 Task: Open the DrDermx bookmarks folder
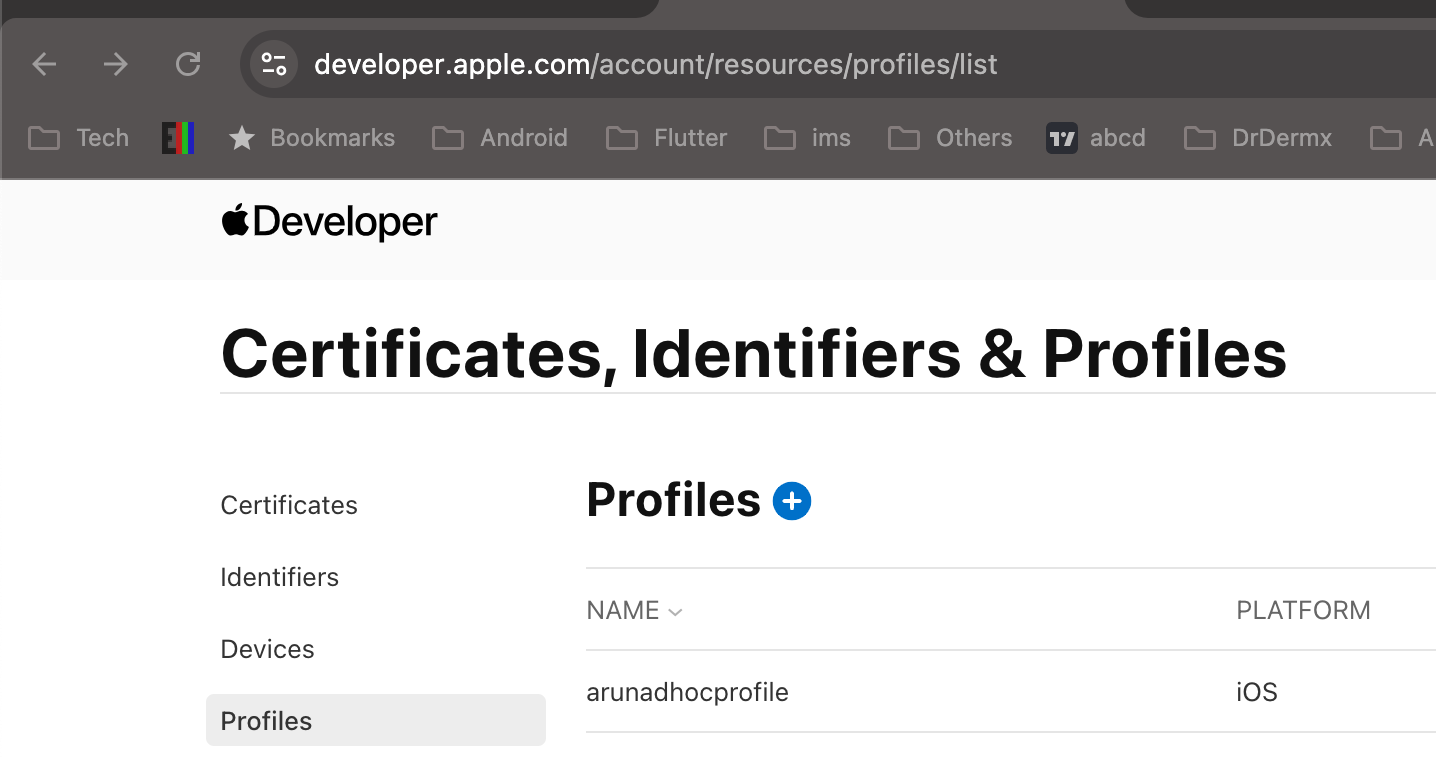point(1258,138)
